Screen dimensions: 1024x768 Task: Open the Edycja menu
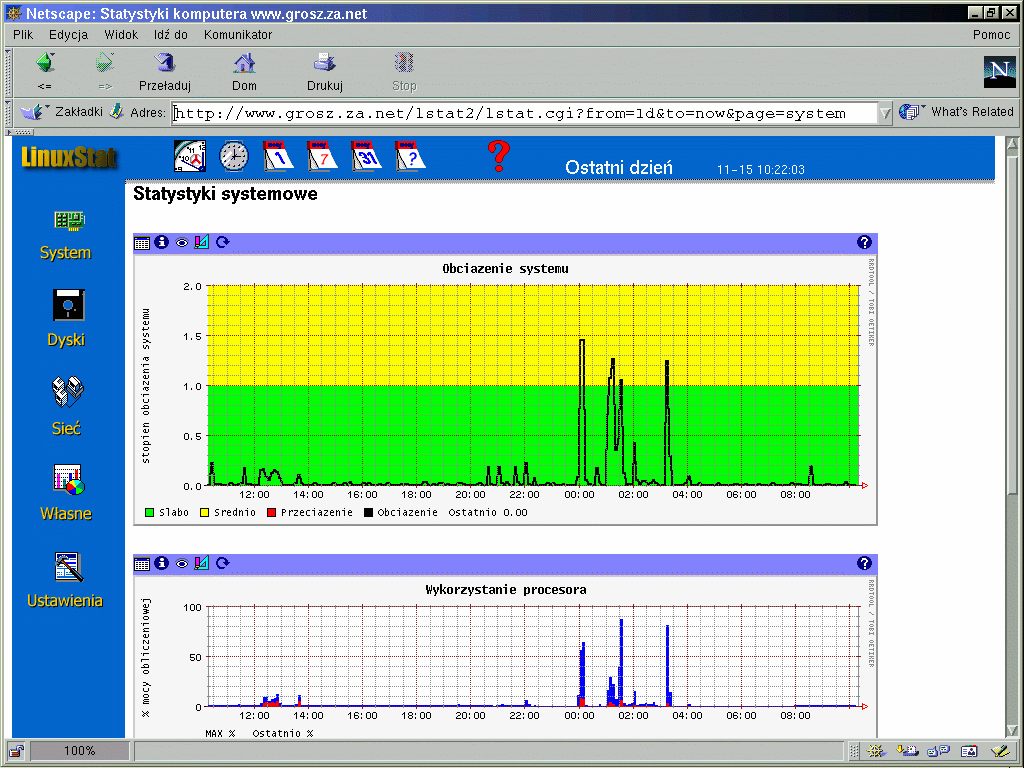pyautogui.click(x=68, y=34)
